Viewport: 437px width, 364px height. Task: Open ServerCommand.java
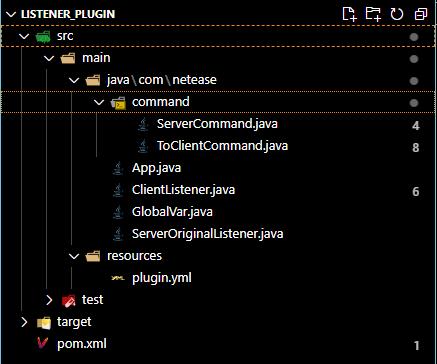(x=217, y=124)
